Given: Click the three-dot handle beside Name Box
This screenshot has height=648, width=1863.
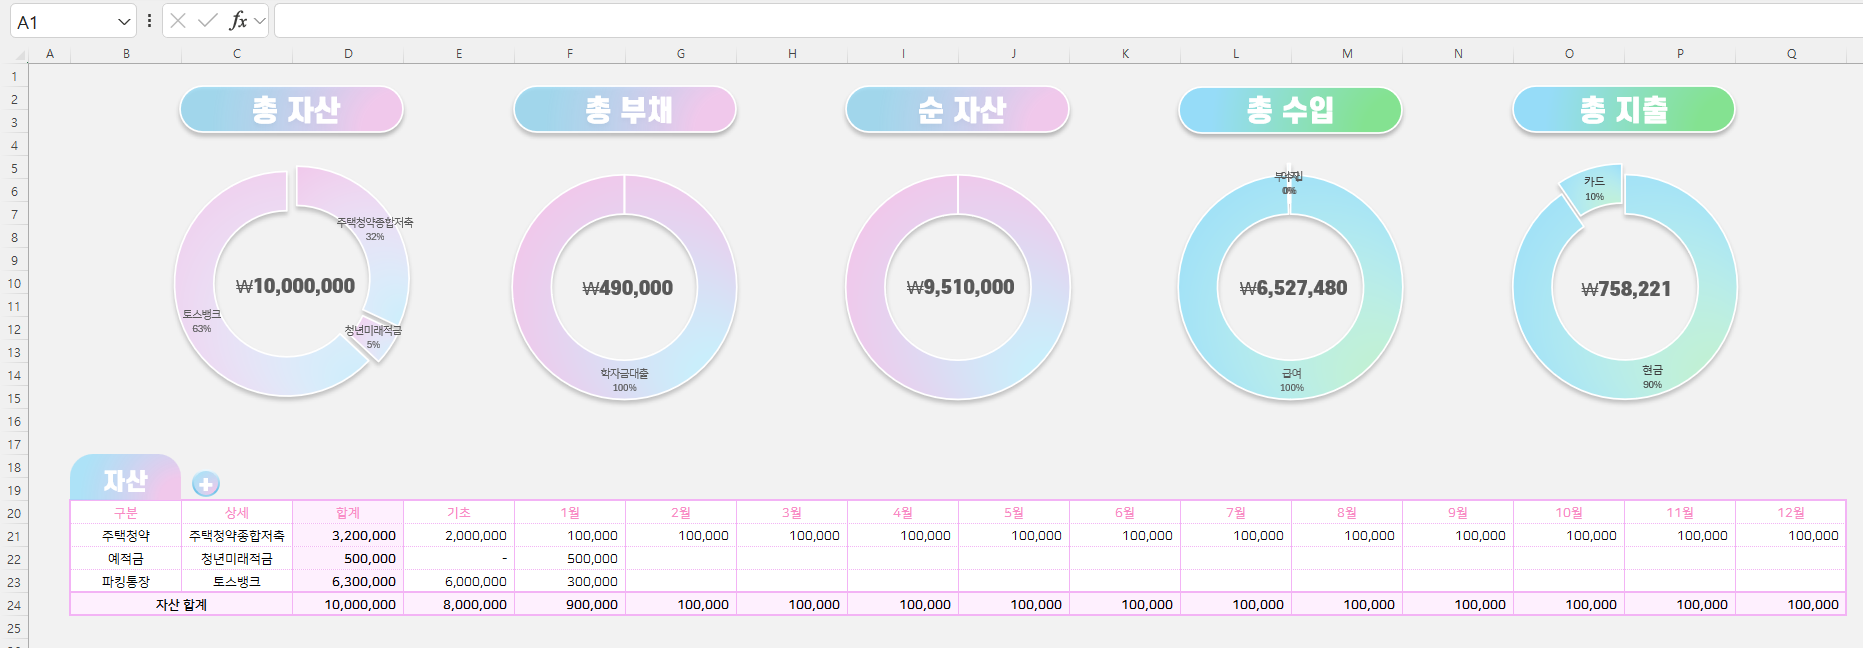Looking at the screenshot, I should (149, 21).
